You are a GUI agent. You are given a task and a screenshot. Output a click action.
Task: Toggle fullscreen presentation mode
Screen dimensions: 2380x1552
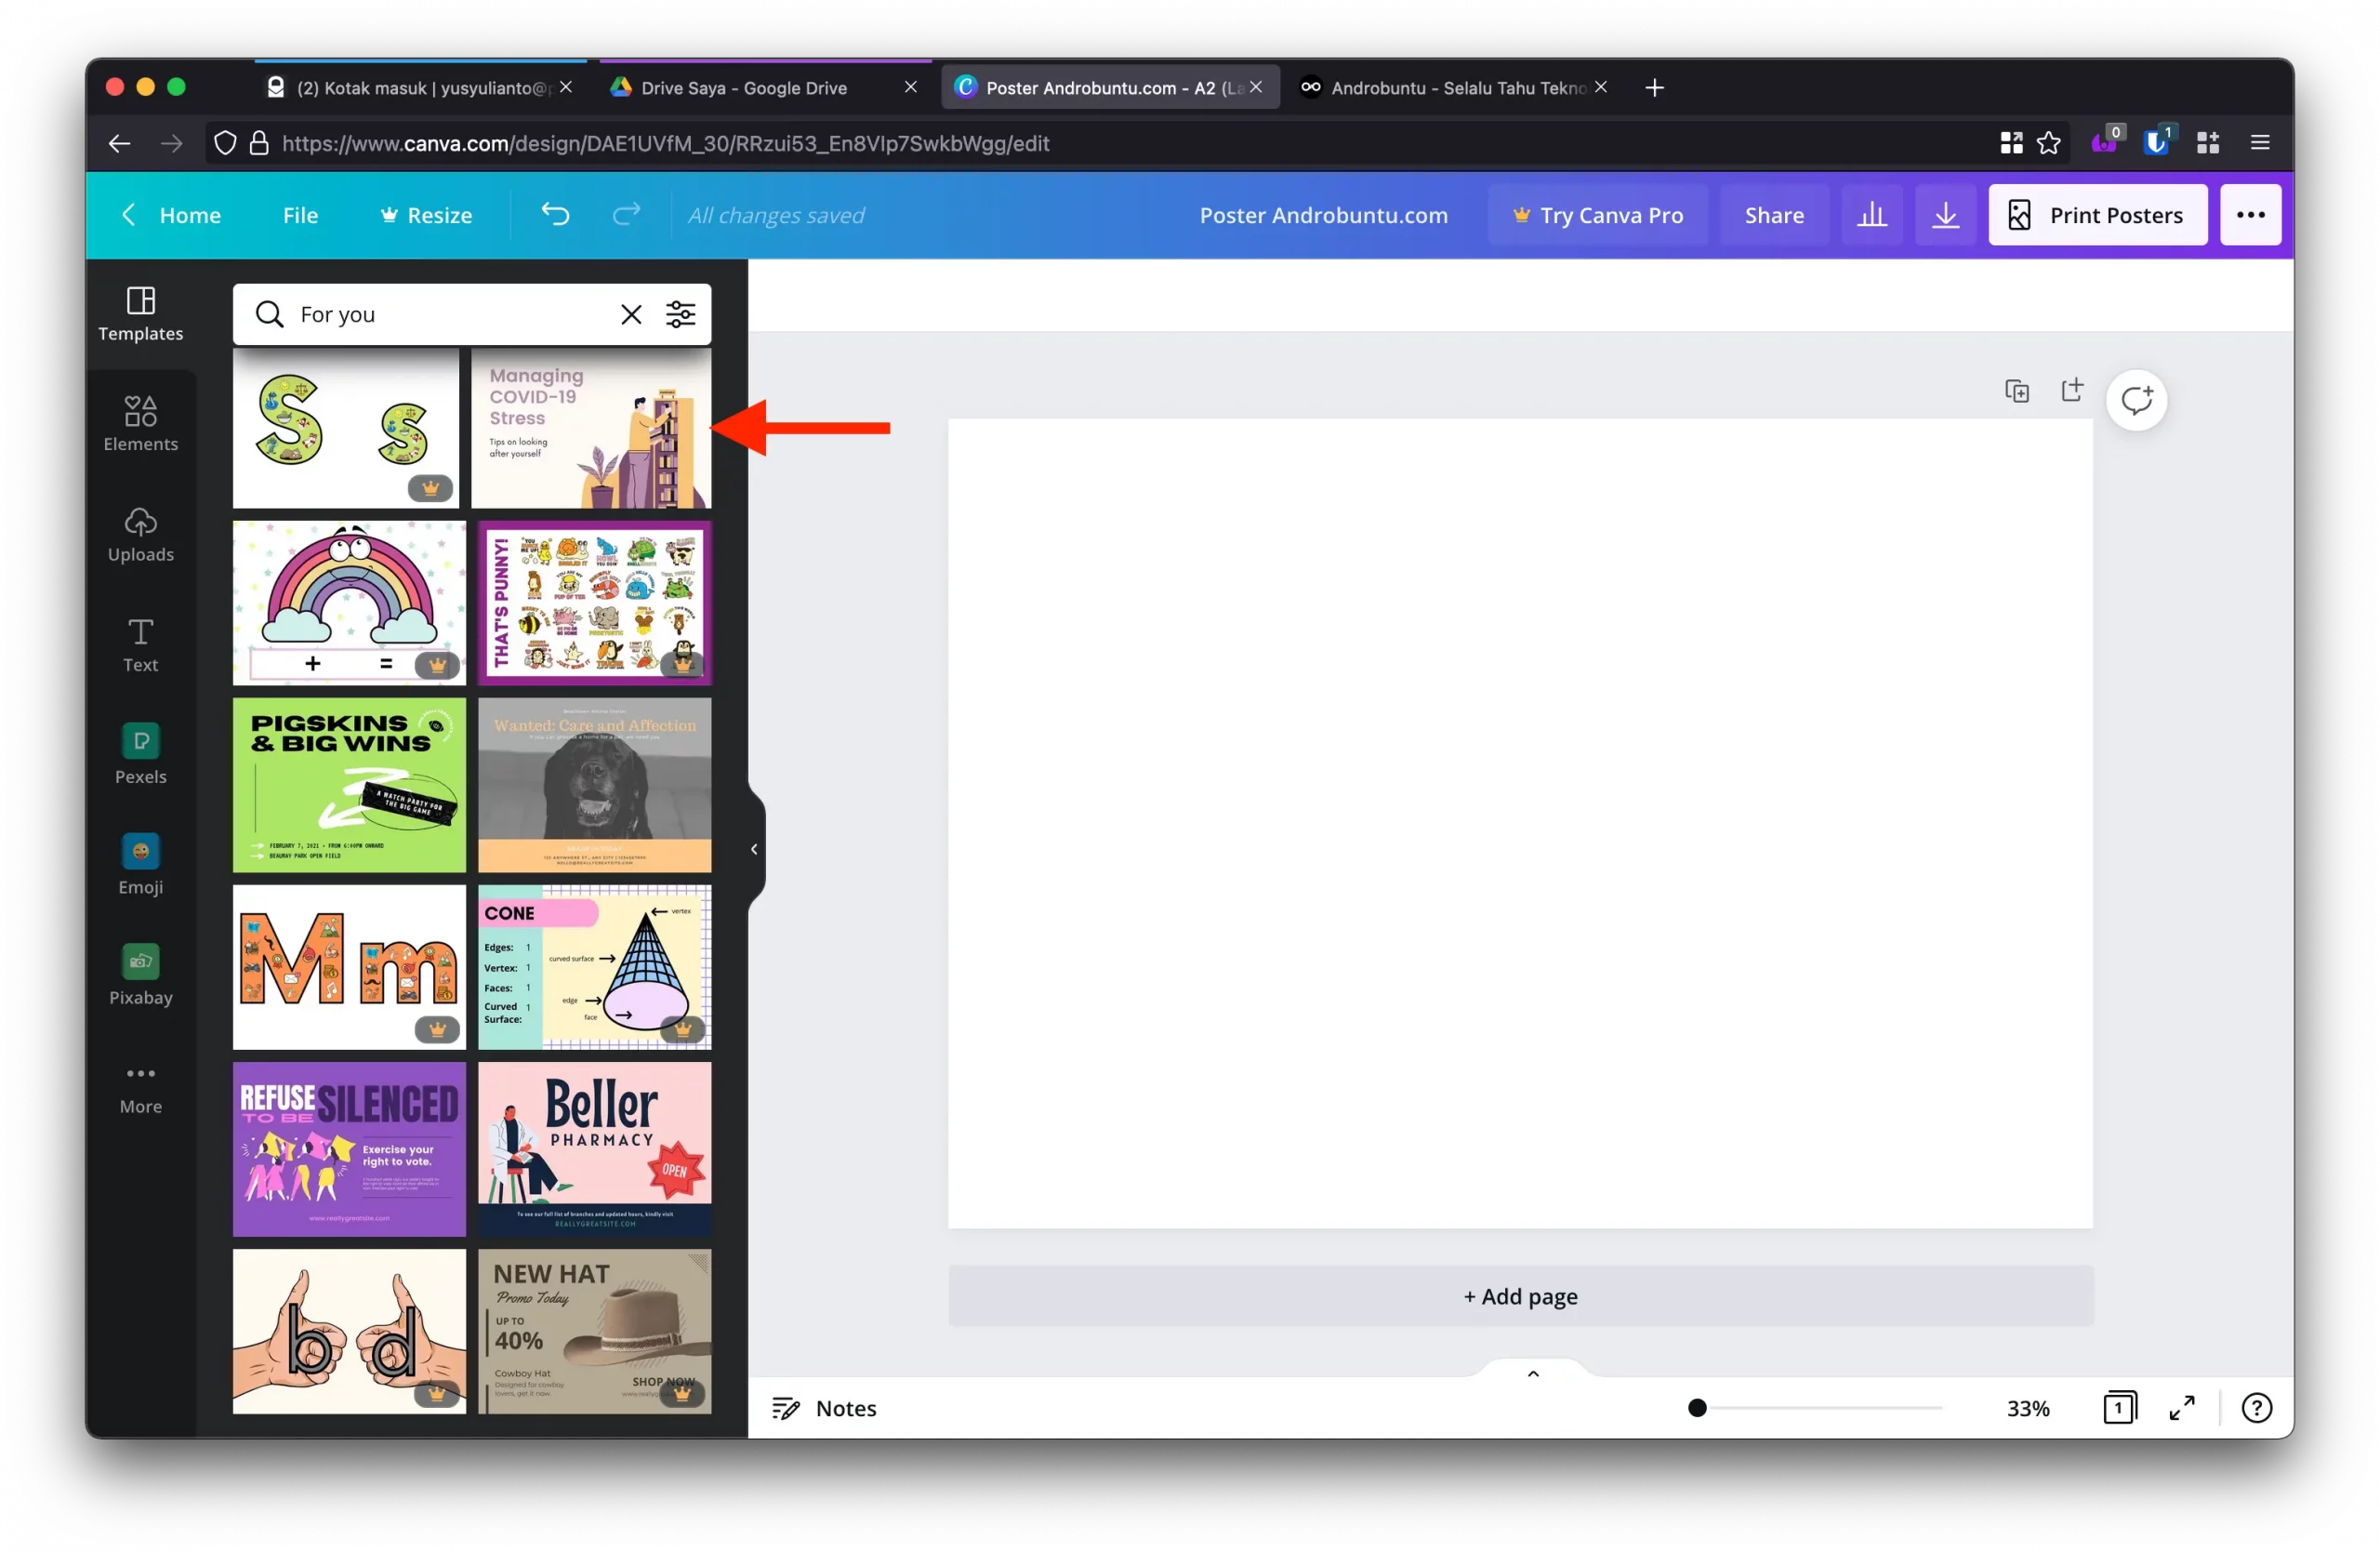(x=2182, y=1408)
